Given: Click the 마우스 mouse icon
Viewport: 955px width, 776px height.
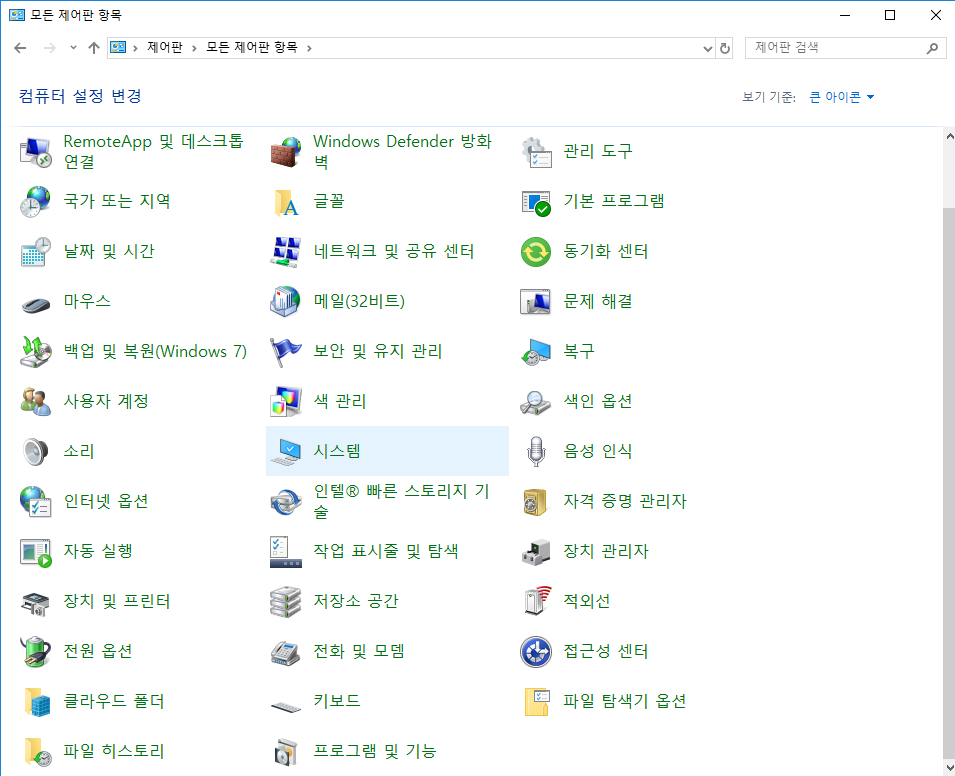Looking at the screenshot, I should tap(36, 303).
